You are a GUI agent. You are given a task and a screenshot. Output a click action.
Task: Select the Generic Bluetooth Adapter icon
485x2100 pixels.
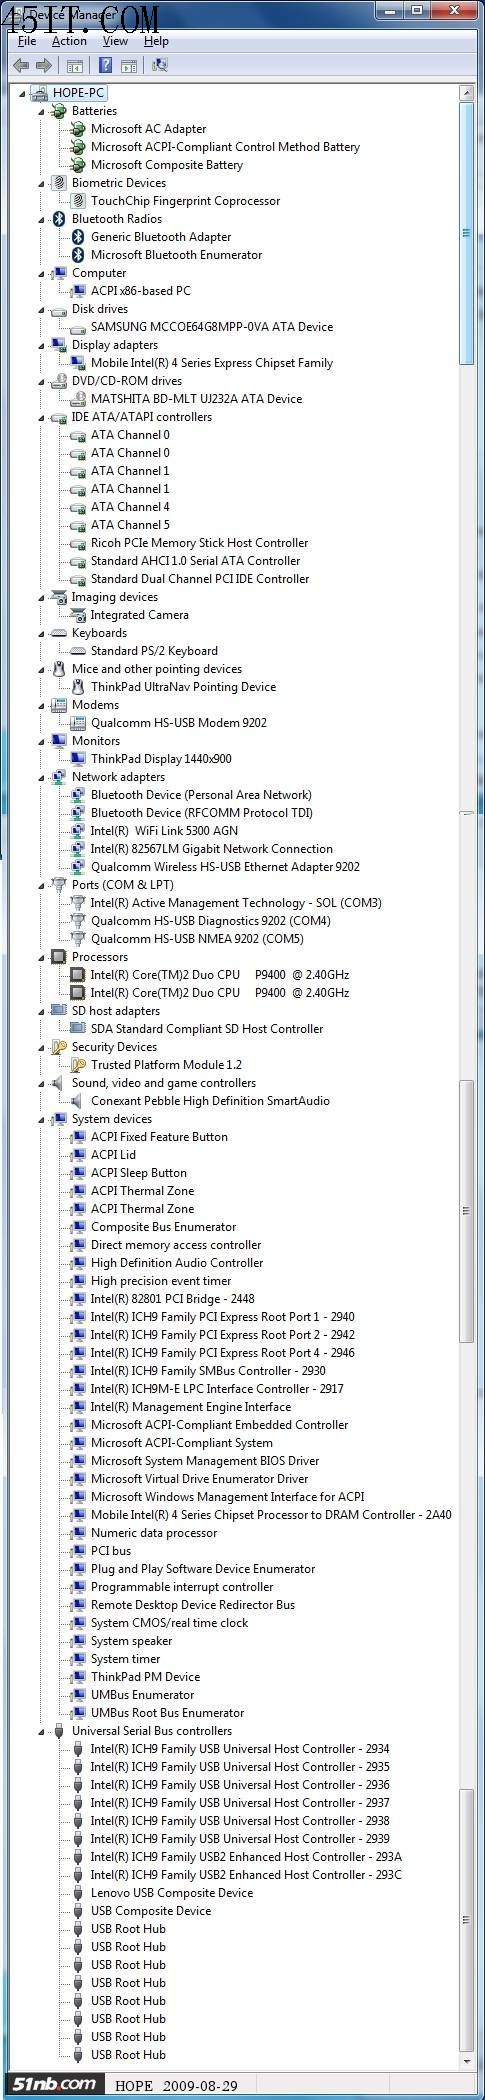pyautogui.click(x=79, y=237)
